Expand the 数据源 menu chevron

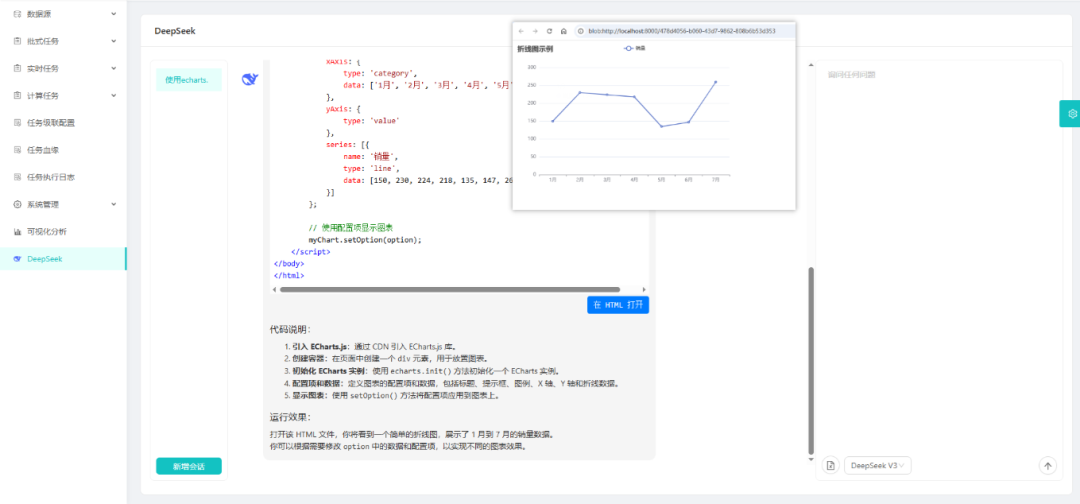pos(114,14)
